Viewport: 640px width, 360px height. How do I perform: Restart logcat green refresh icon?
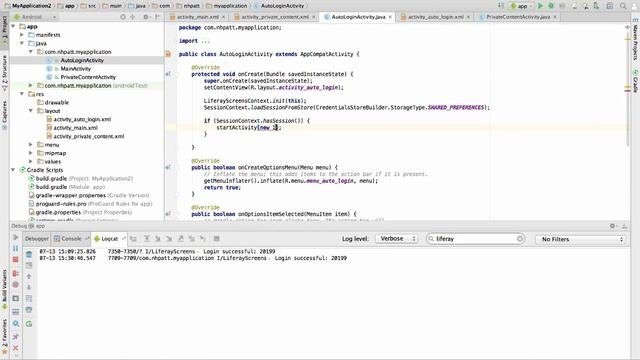(x=29, y=324)
